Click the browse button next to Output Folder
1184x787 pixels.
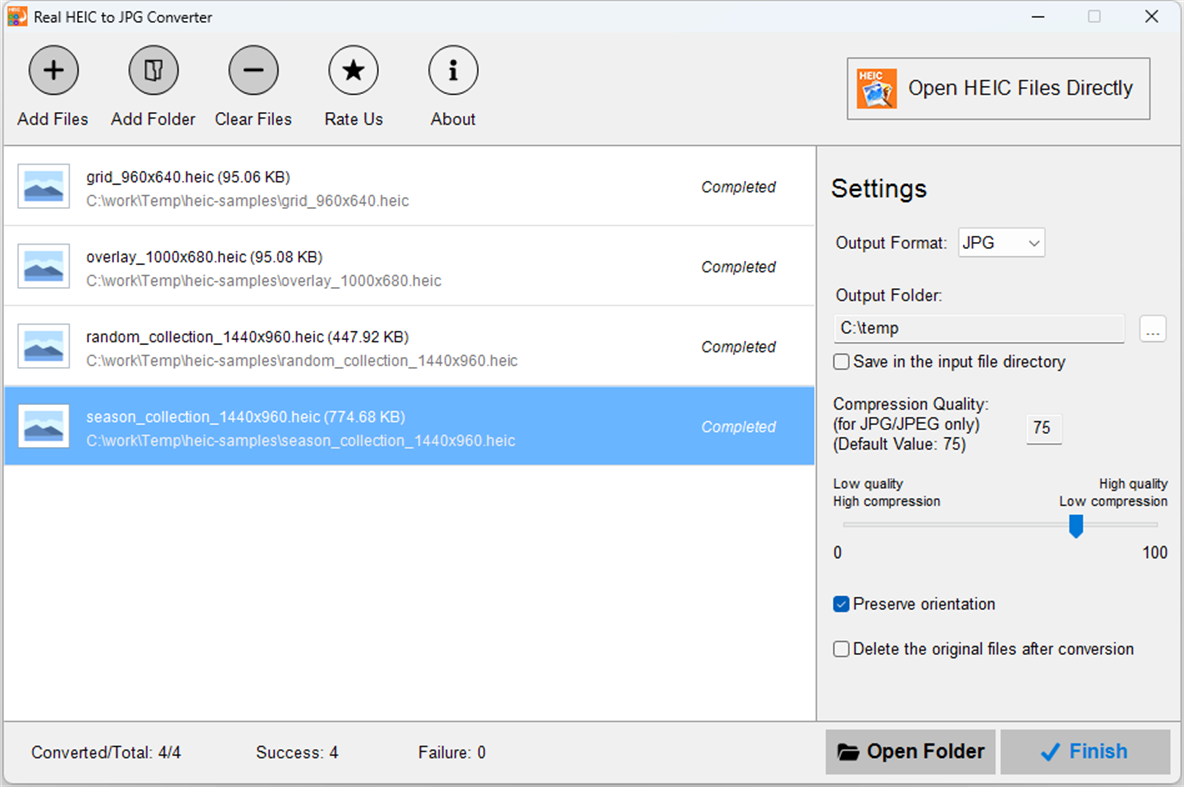(x=1153, y=329)
